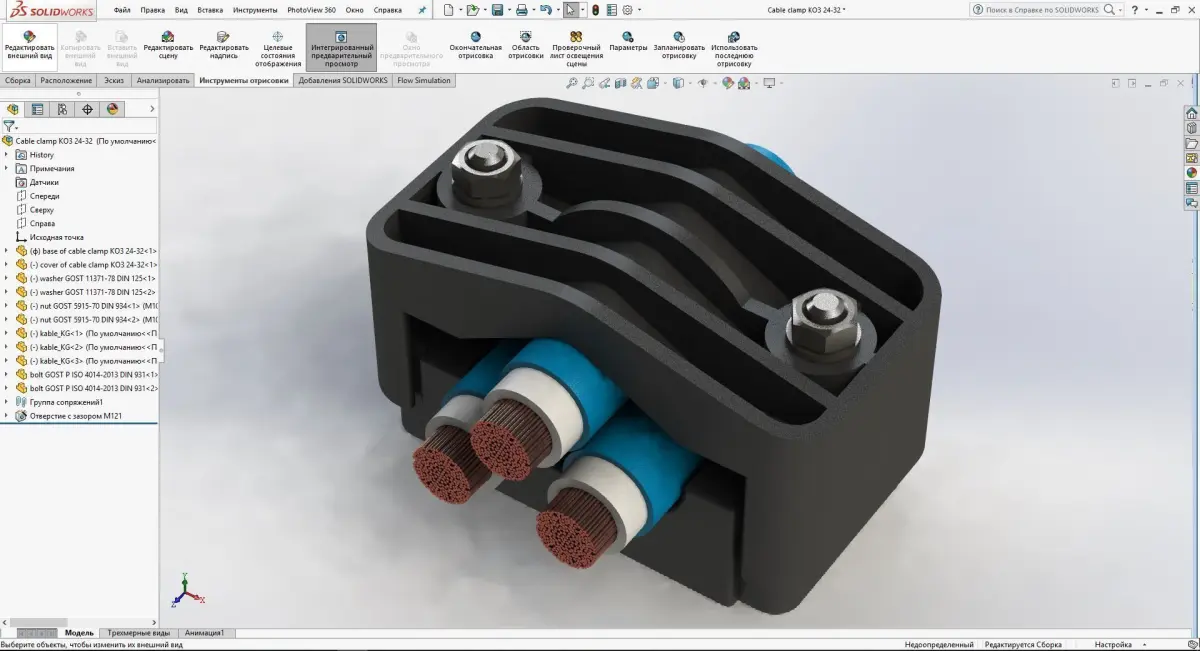Start Окончательная отрисовка
This screenshot has width=1200, height=651.
(x=475, y=45)
